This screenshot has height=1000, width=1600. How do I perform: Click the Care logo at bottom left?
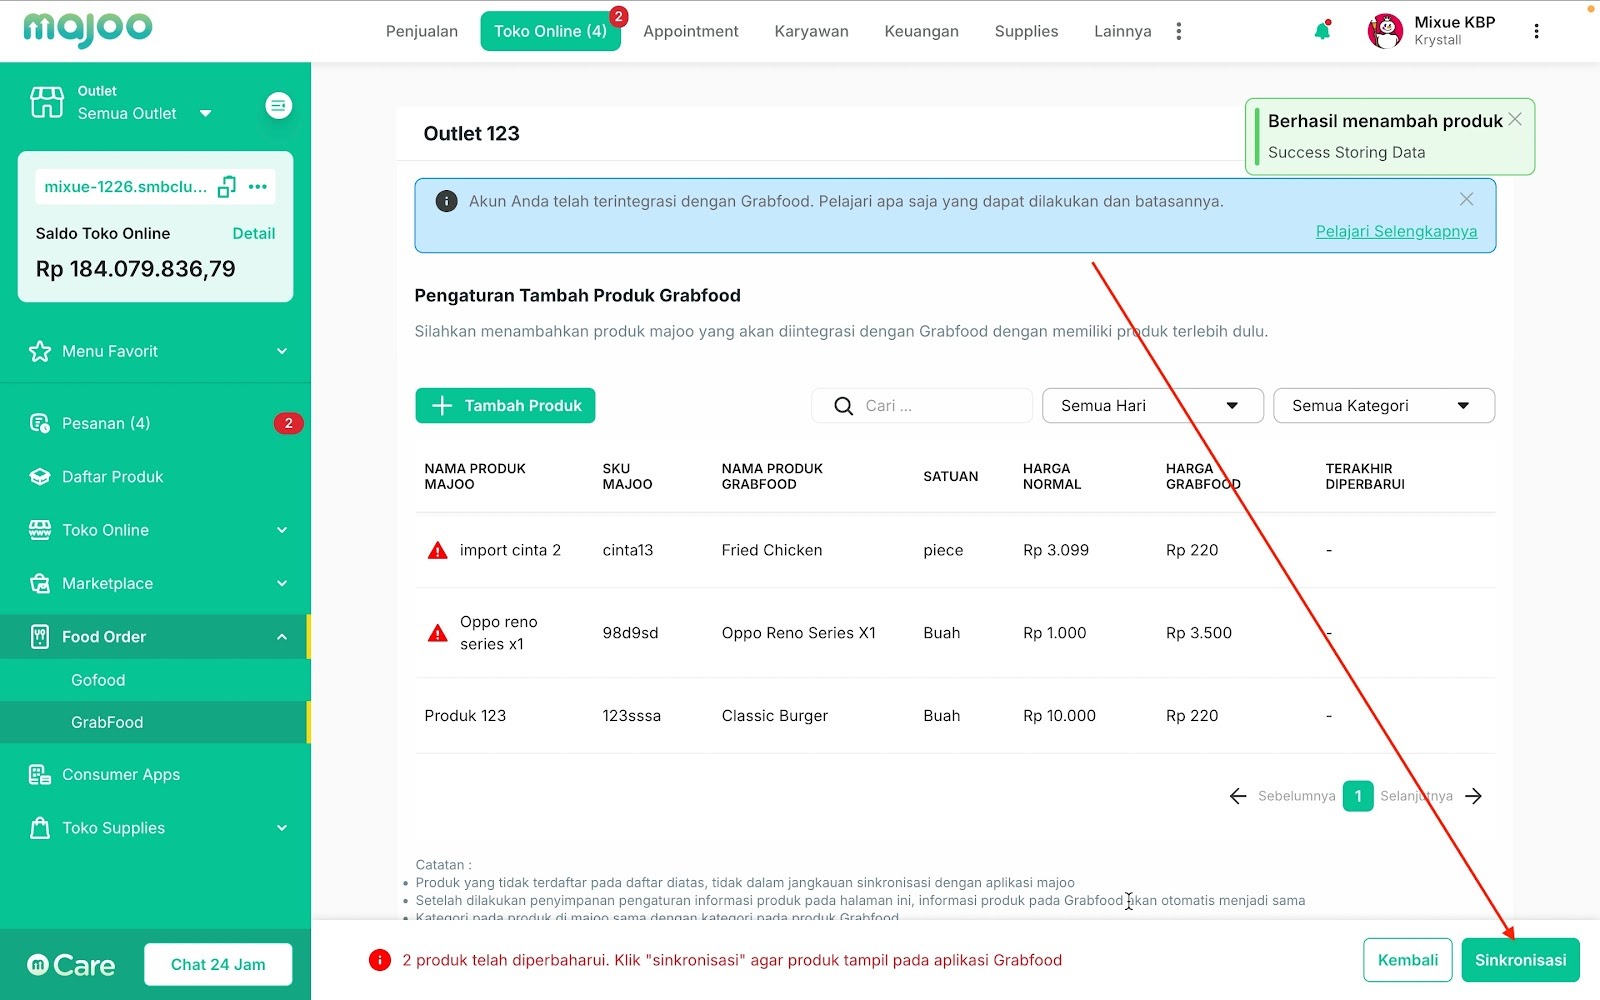[x=71, y=965]
